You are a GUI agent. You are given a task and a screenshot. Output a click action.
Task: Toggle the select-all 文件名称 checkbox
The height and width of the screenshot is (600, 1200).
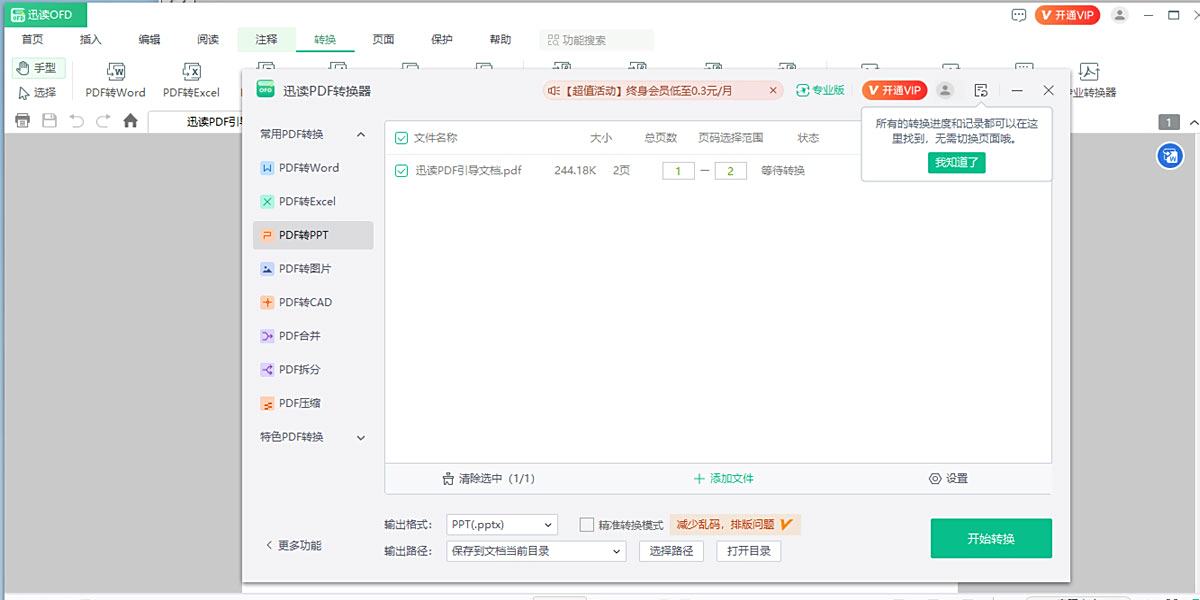point(401,138)
